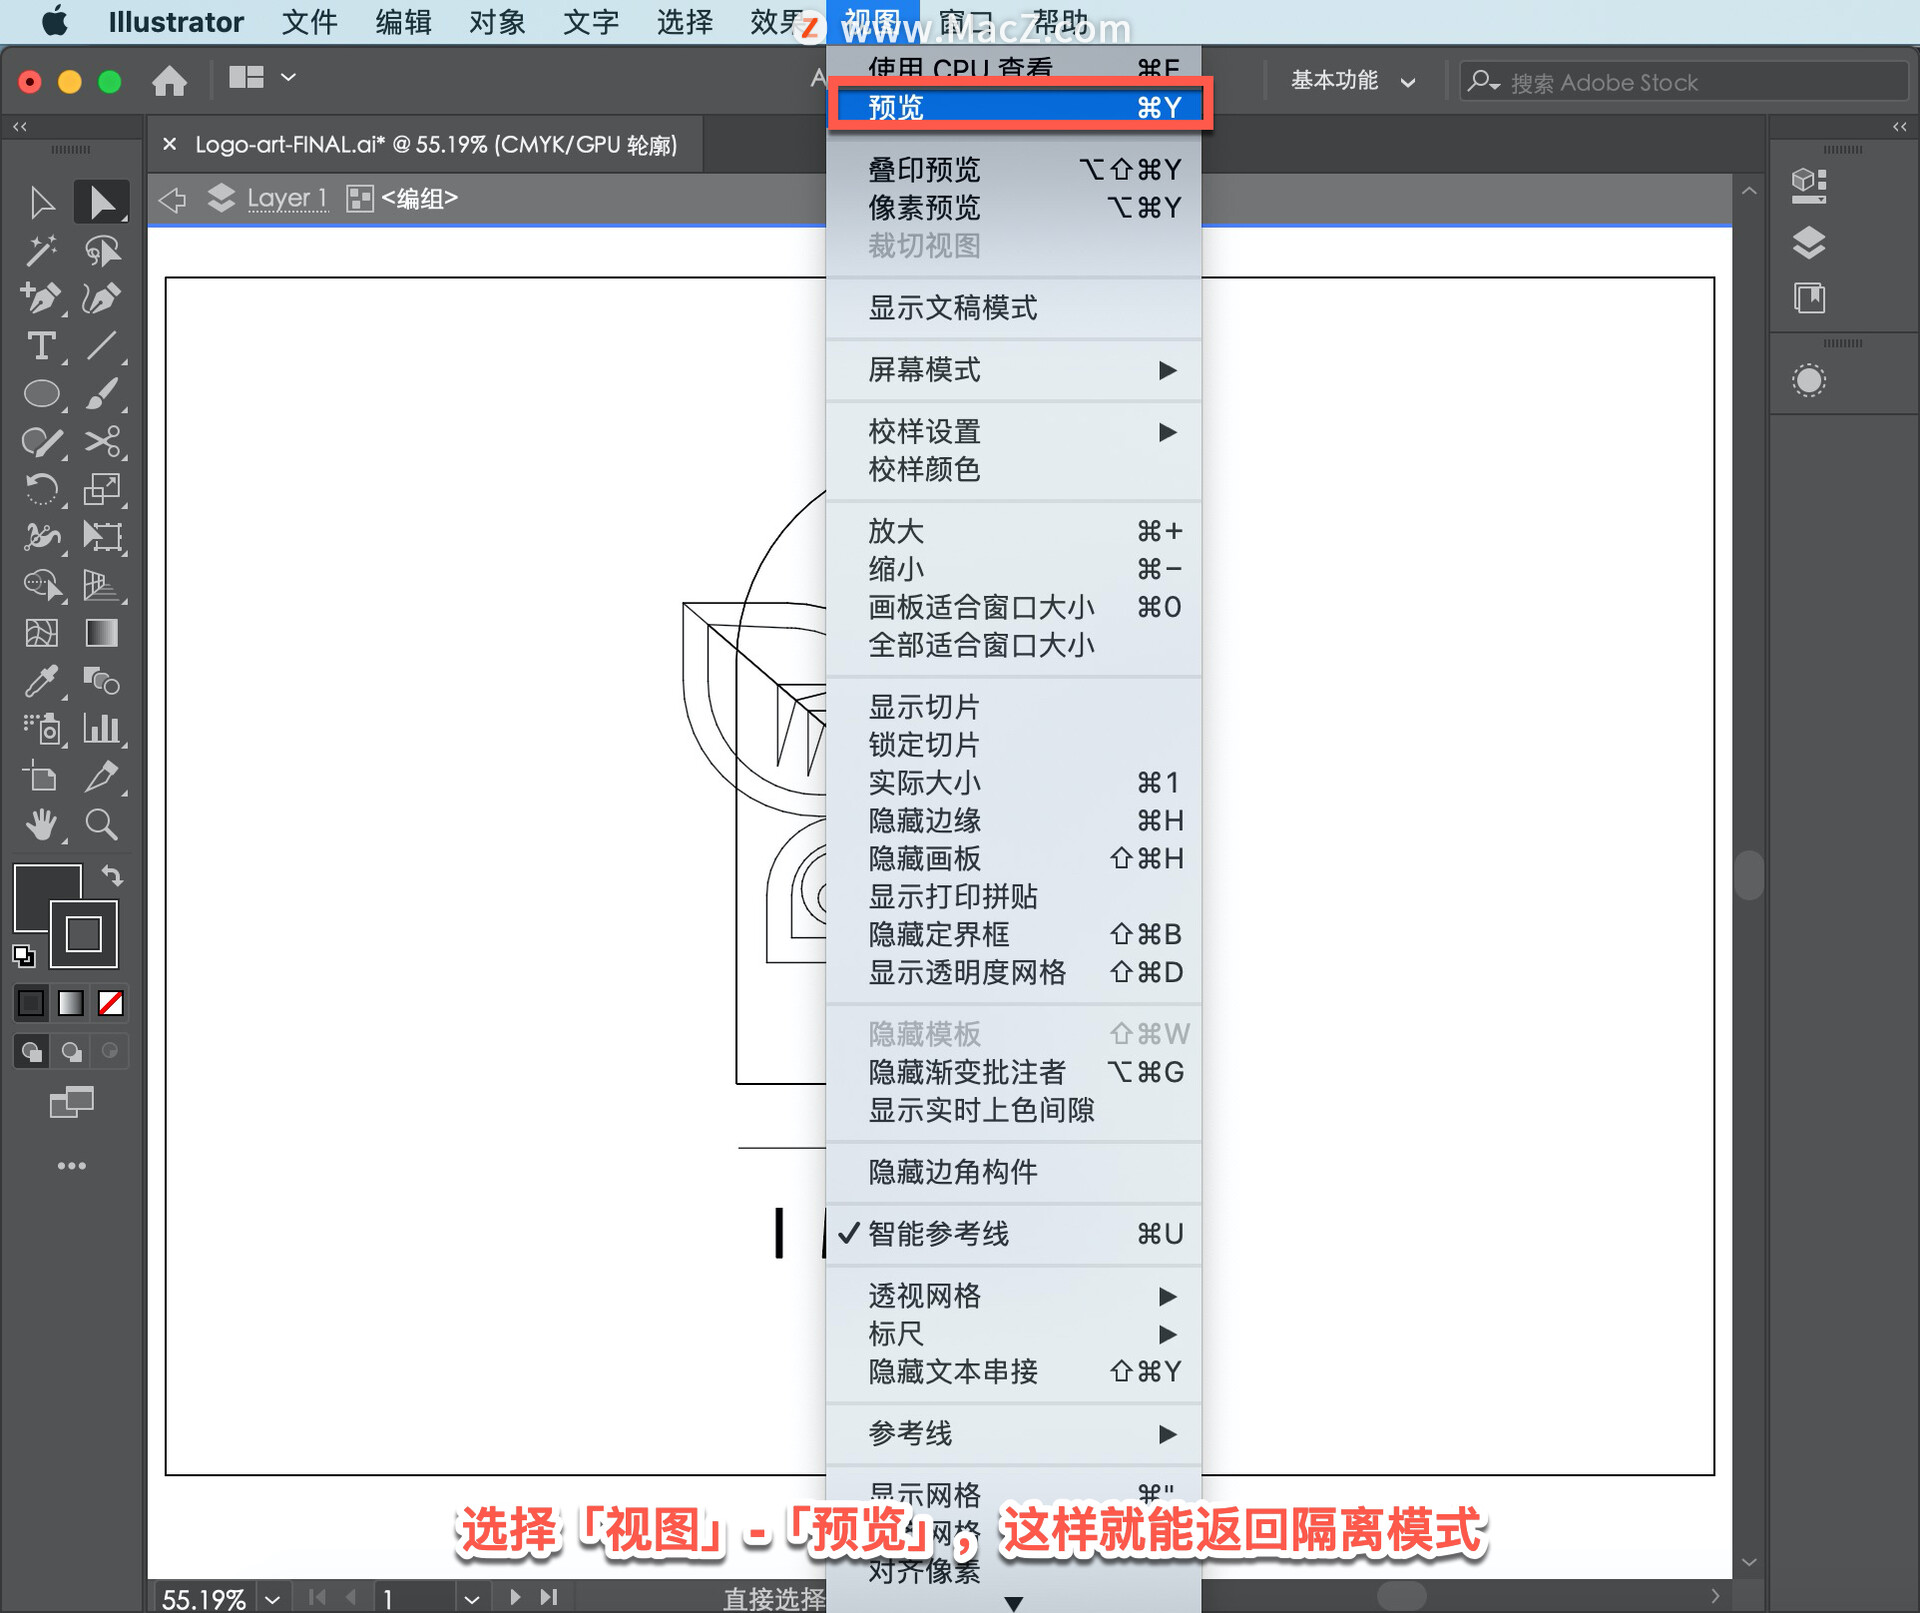Choose 叠印预览 menu item
The height and width of the screenshot is (1613, 1920).
click(1014, 169)
